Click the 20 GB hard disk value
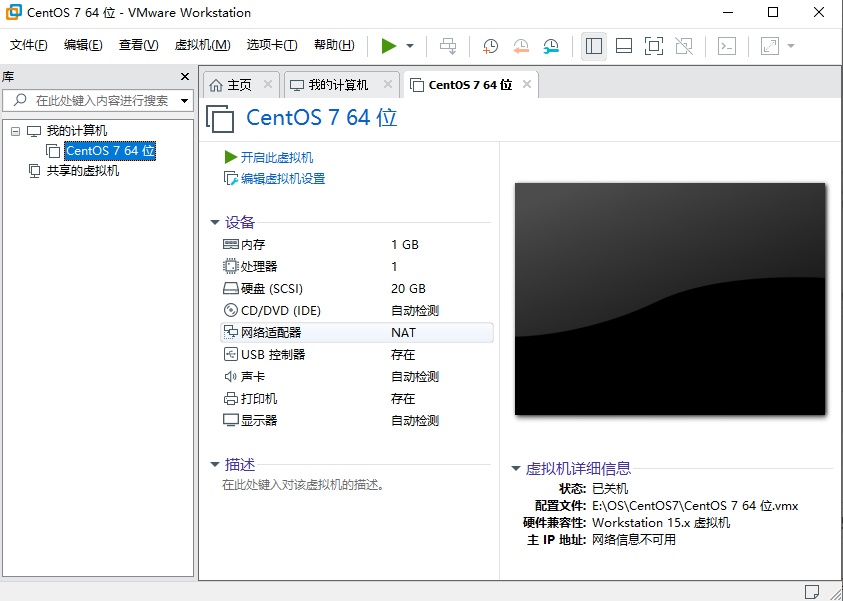This screenshot has height=601, width=843. click(408, 289)
